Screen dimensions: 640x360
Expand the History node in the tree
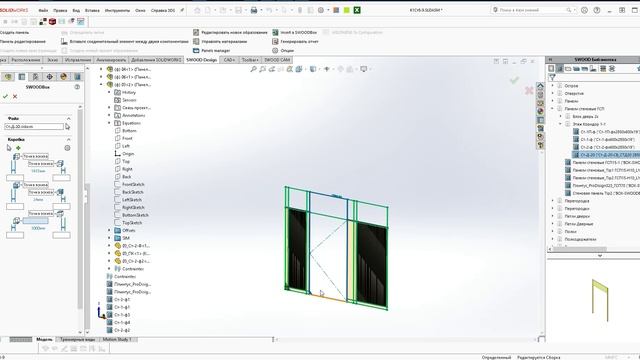109,92
